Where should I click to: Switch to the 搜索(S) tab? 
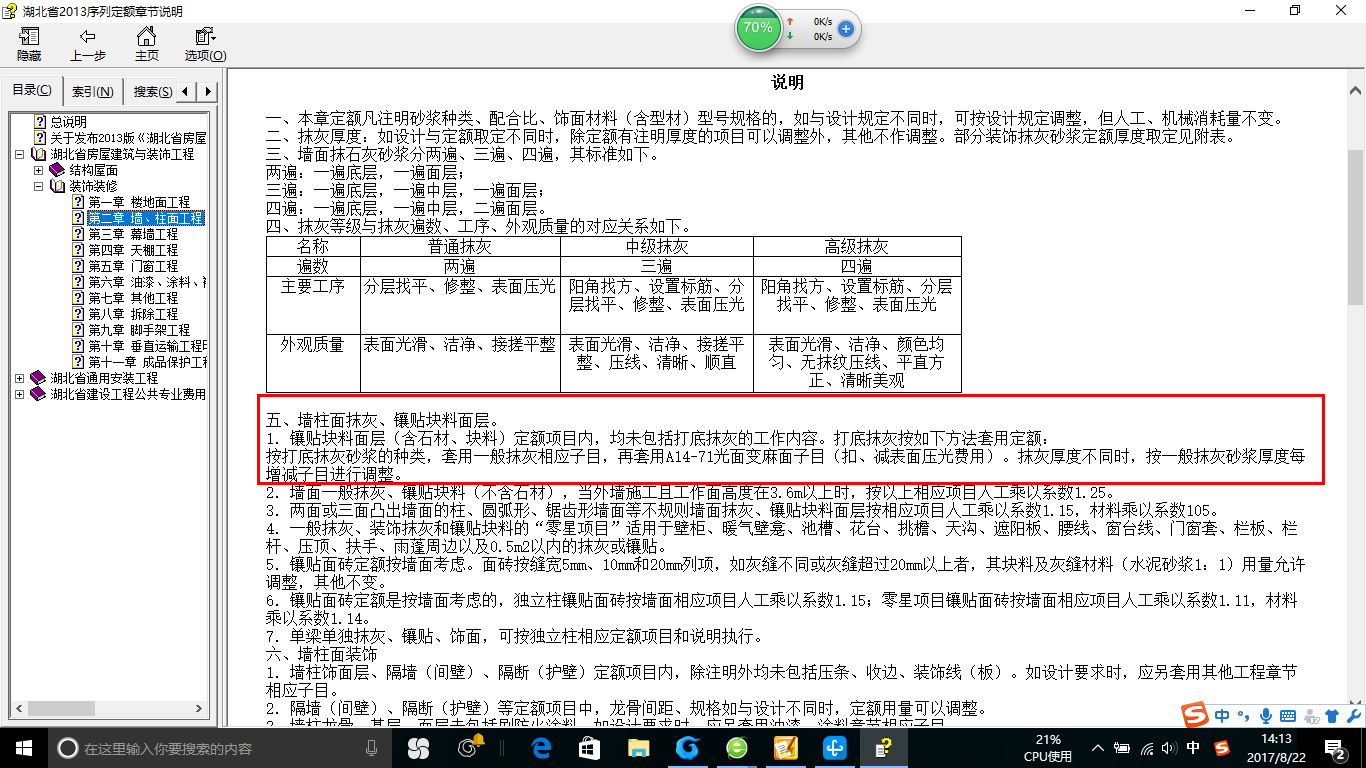151,91
